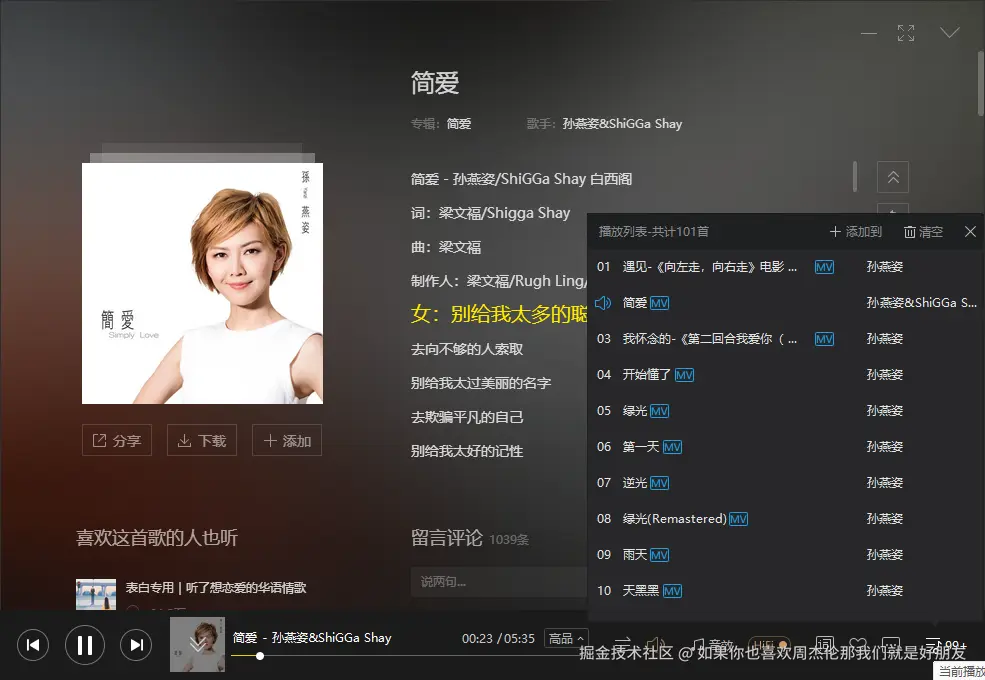985x680 pixels.
Task: Collapse the song detail page via top chevron
Action: click(x=949, y=32)
